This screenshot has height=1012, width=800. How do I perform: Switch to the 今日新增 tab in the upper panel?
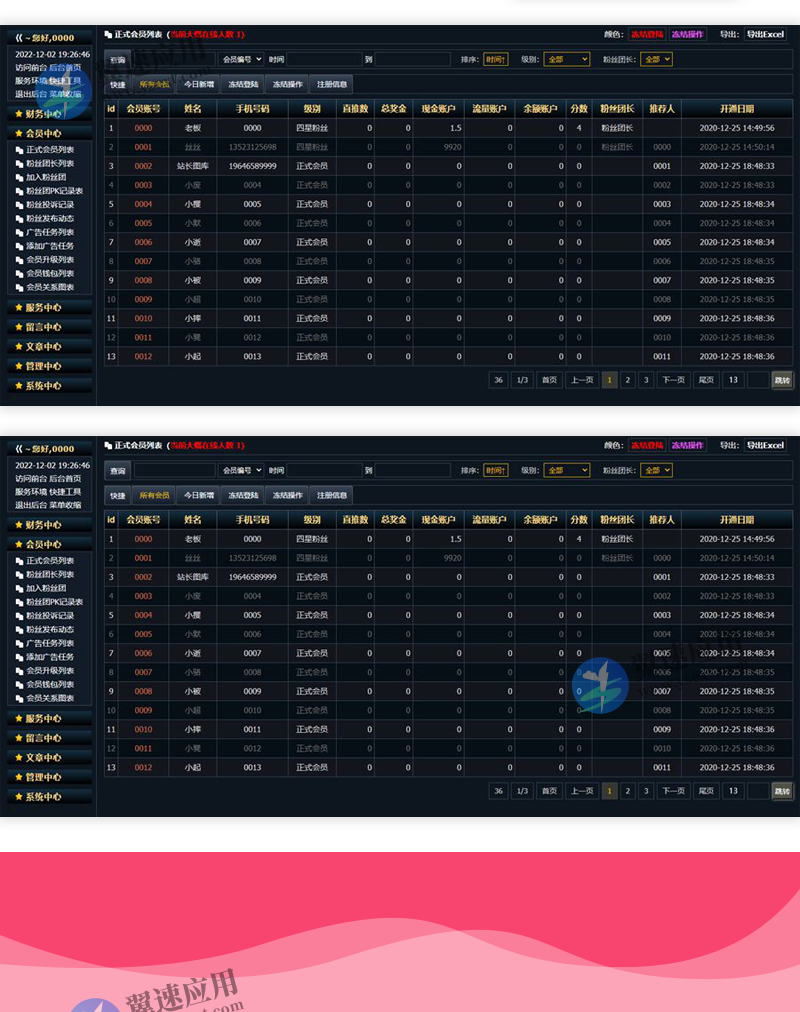[199, 85]
